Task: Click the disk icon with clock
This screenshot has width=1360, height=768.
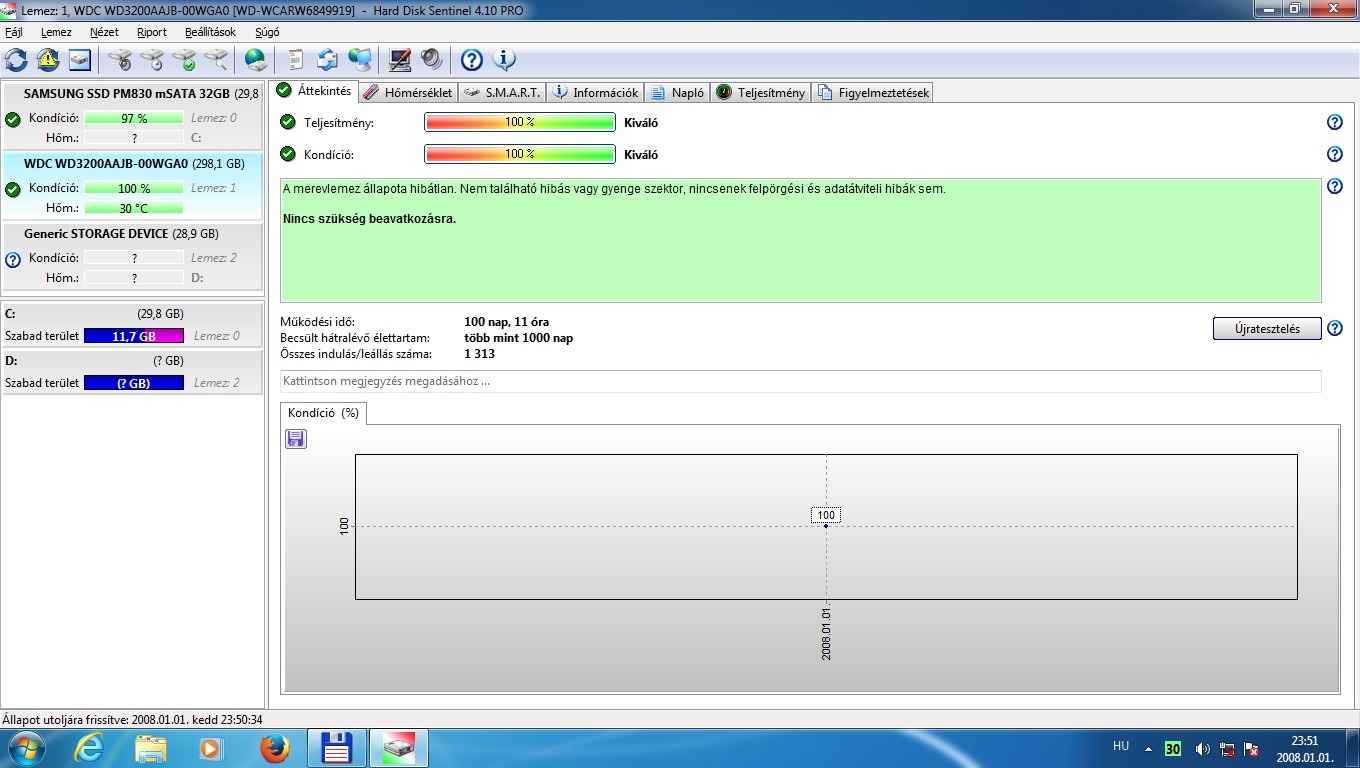Action: (153, 60)
